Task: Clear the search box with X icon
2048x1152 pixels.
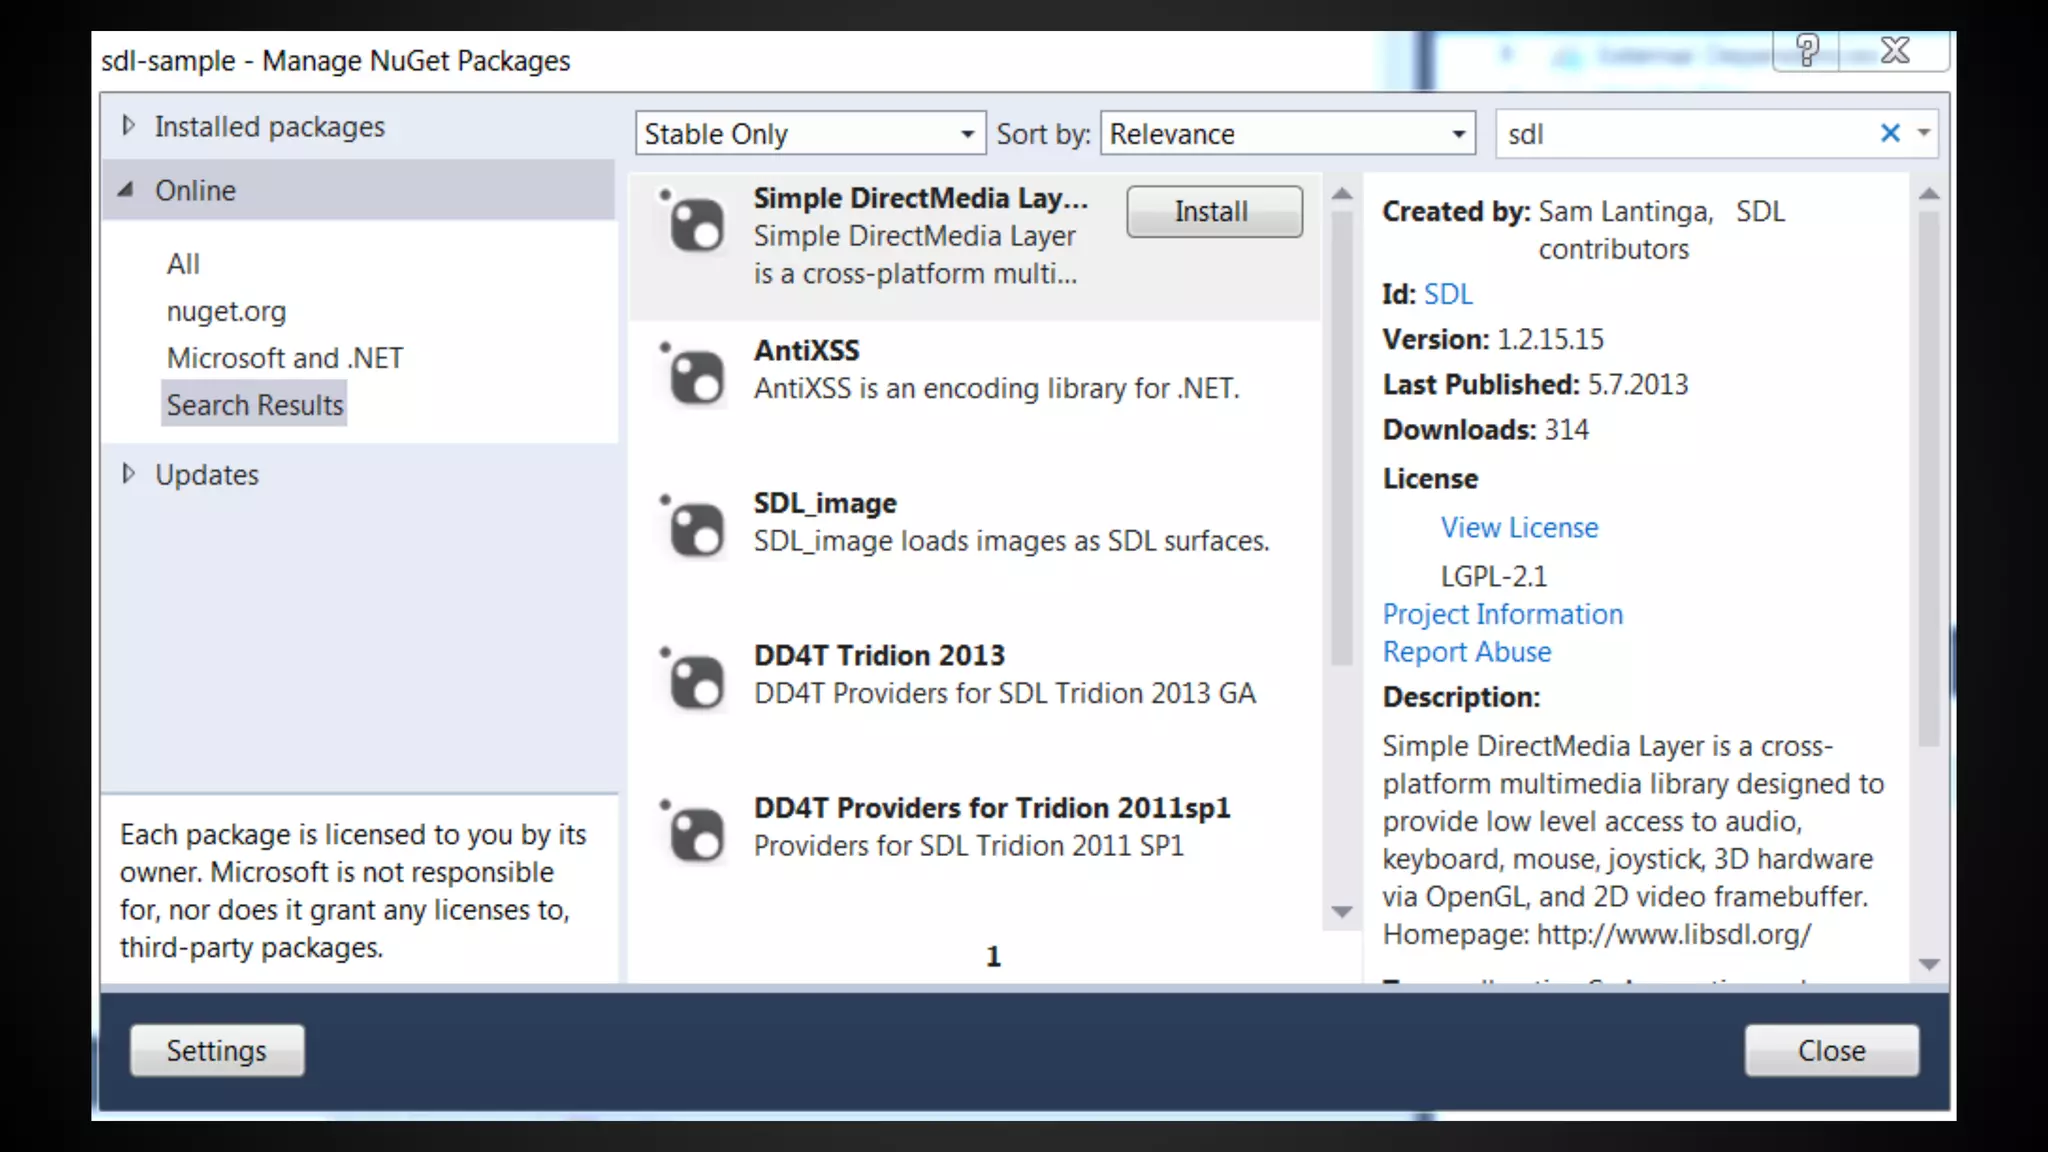Action: [1889, 133]
